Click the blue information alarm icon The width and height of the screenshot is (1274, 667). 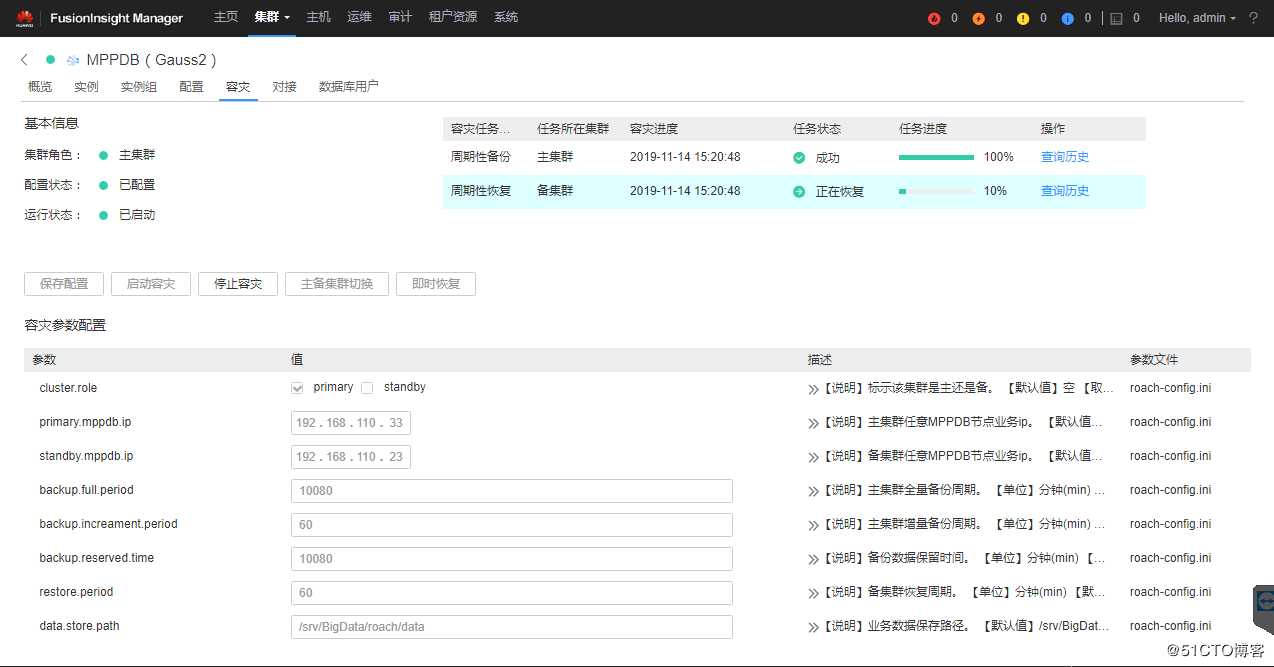click(1067, 18)
